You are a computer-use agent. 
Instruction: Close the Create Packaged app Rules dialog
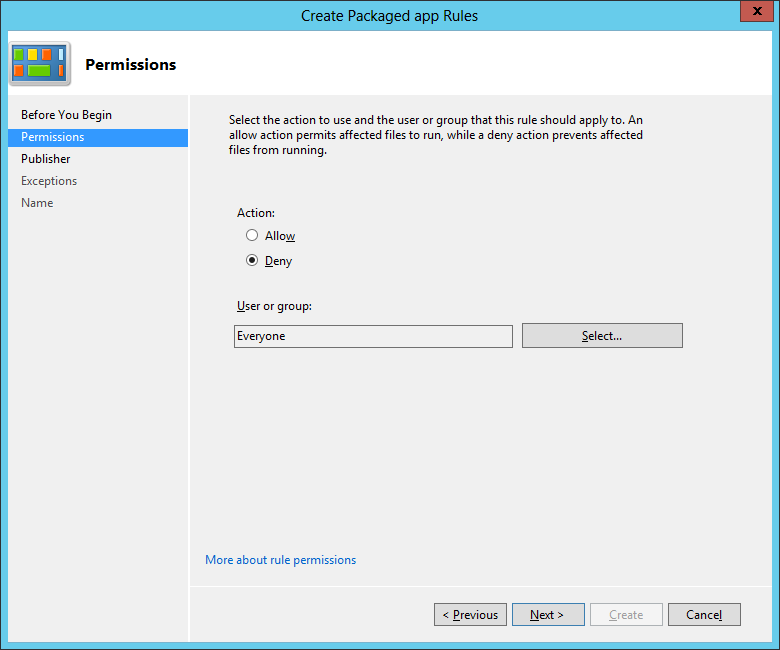pyautogui.click(x=755, y=13)
